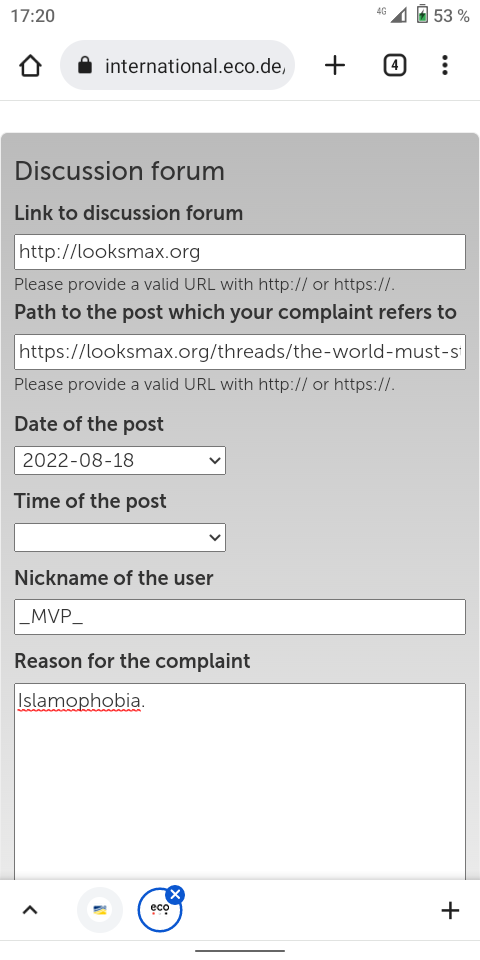Switch to the Ukraine flag tab thumbnail

tap(100, 910)
